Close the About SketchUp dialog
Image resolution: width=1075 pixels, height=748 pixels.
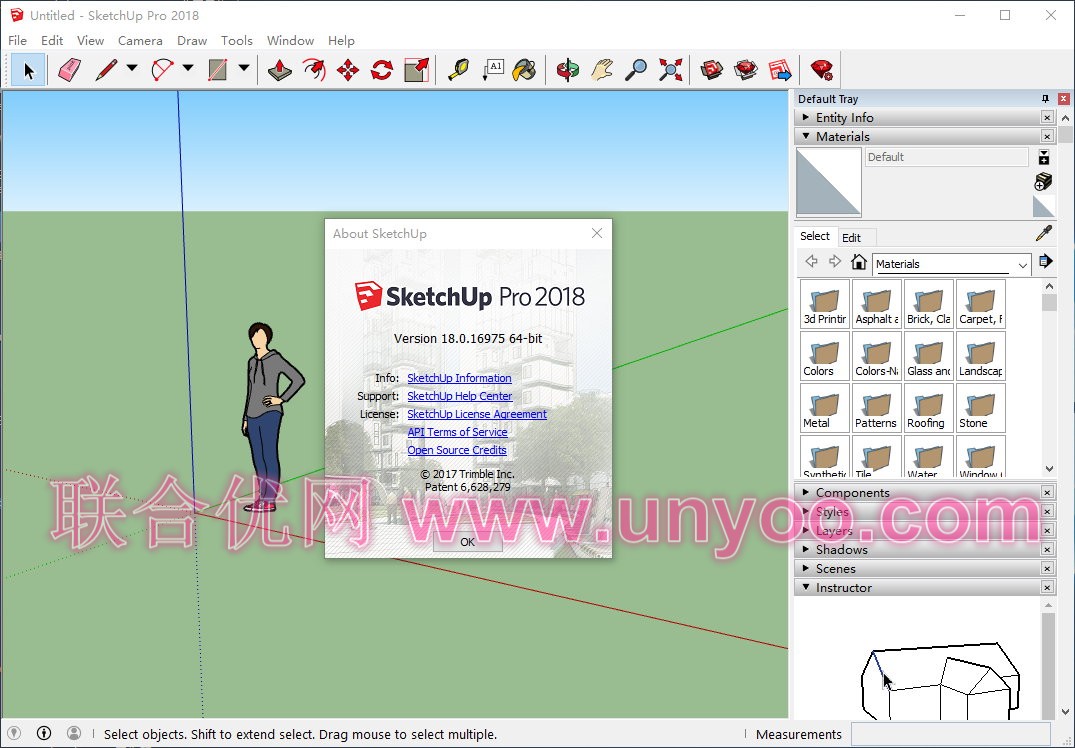597,233
